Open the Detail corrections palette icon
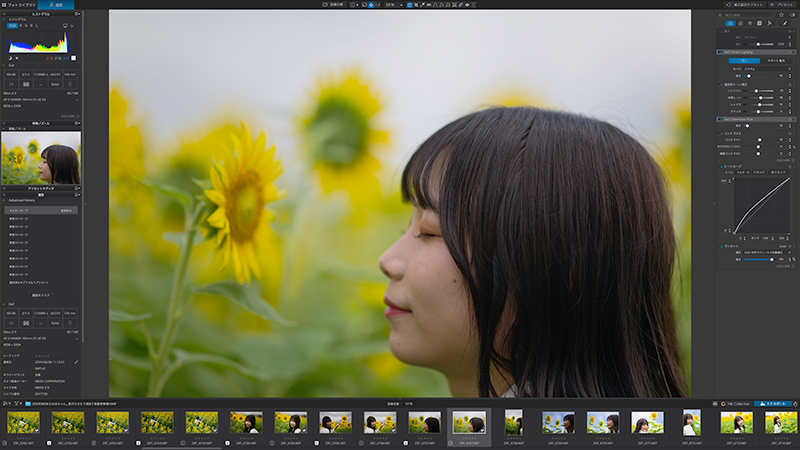The width and height of the screenshot is (800, 450). pyautogui.click(x=750, y=23)
